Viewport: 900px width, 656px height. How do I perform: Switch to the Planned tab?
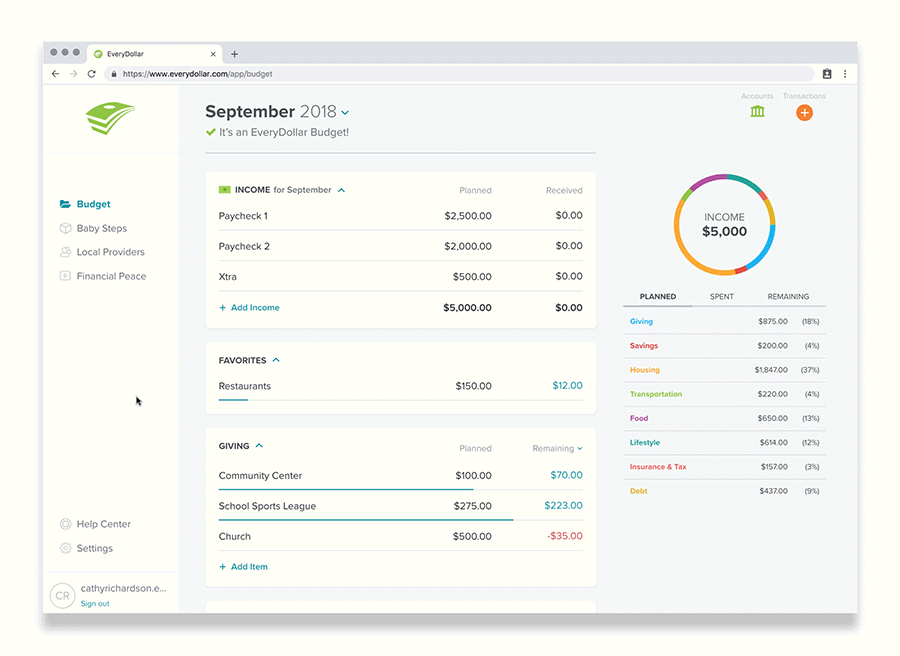658,296
